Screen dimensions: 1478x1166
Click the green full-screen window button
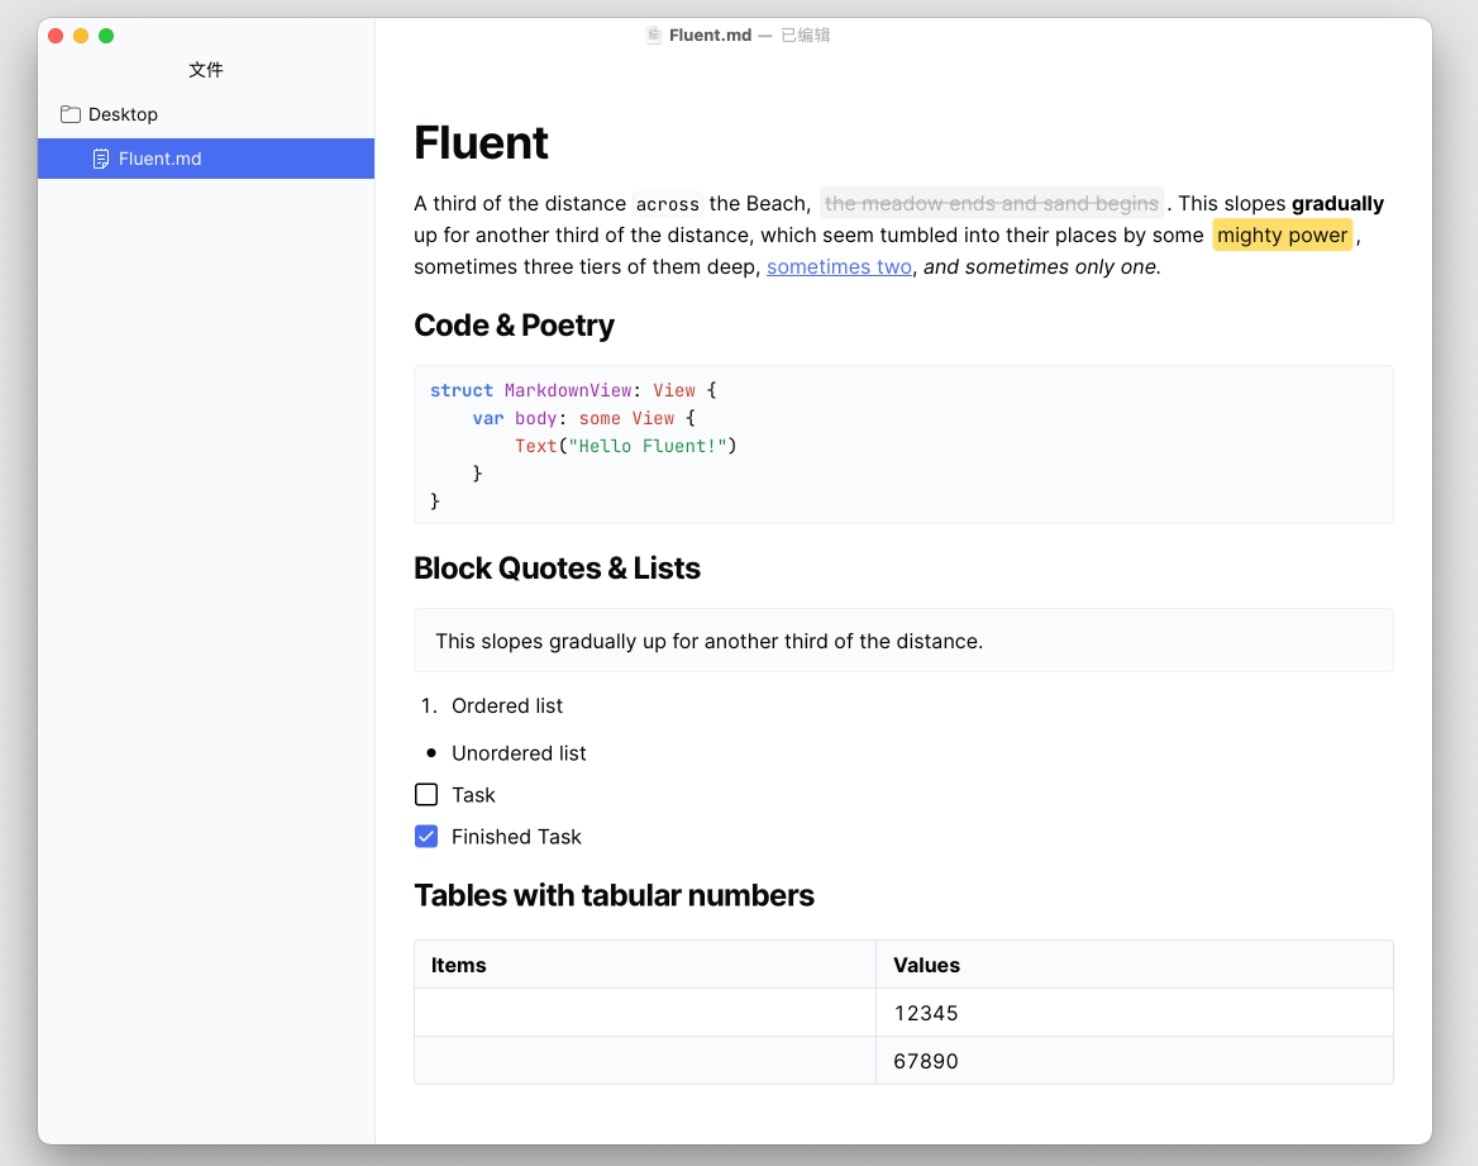point(106,36)
